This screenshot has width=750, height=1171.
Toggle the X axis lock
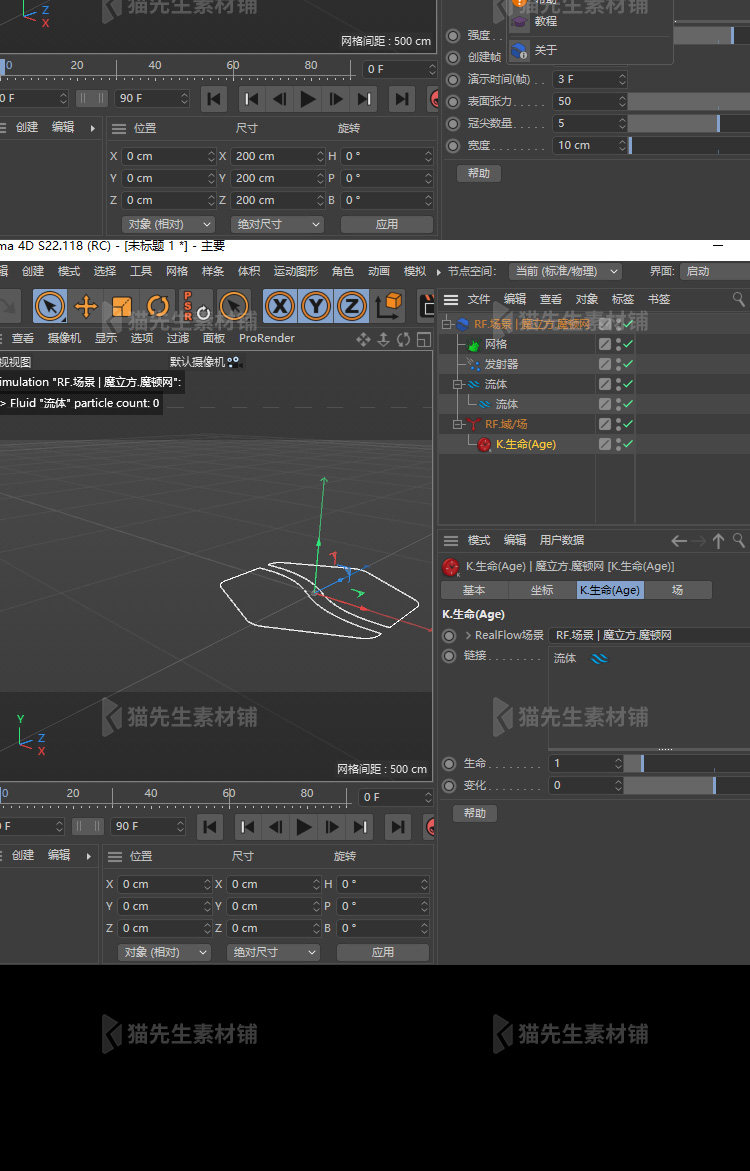click(280, 306)
